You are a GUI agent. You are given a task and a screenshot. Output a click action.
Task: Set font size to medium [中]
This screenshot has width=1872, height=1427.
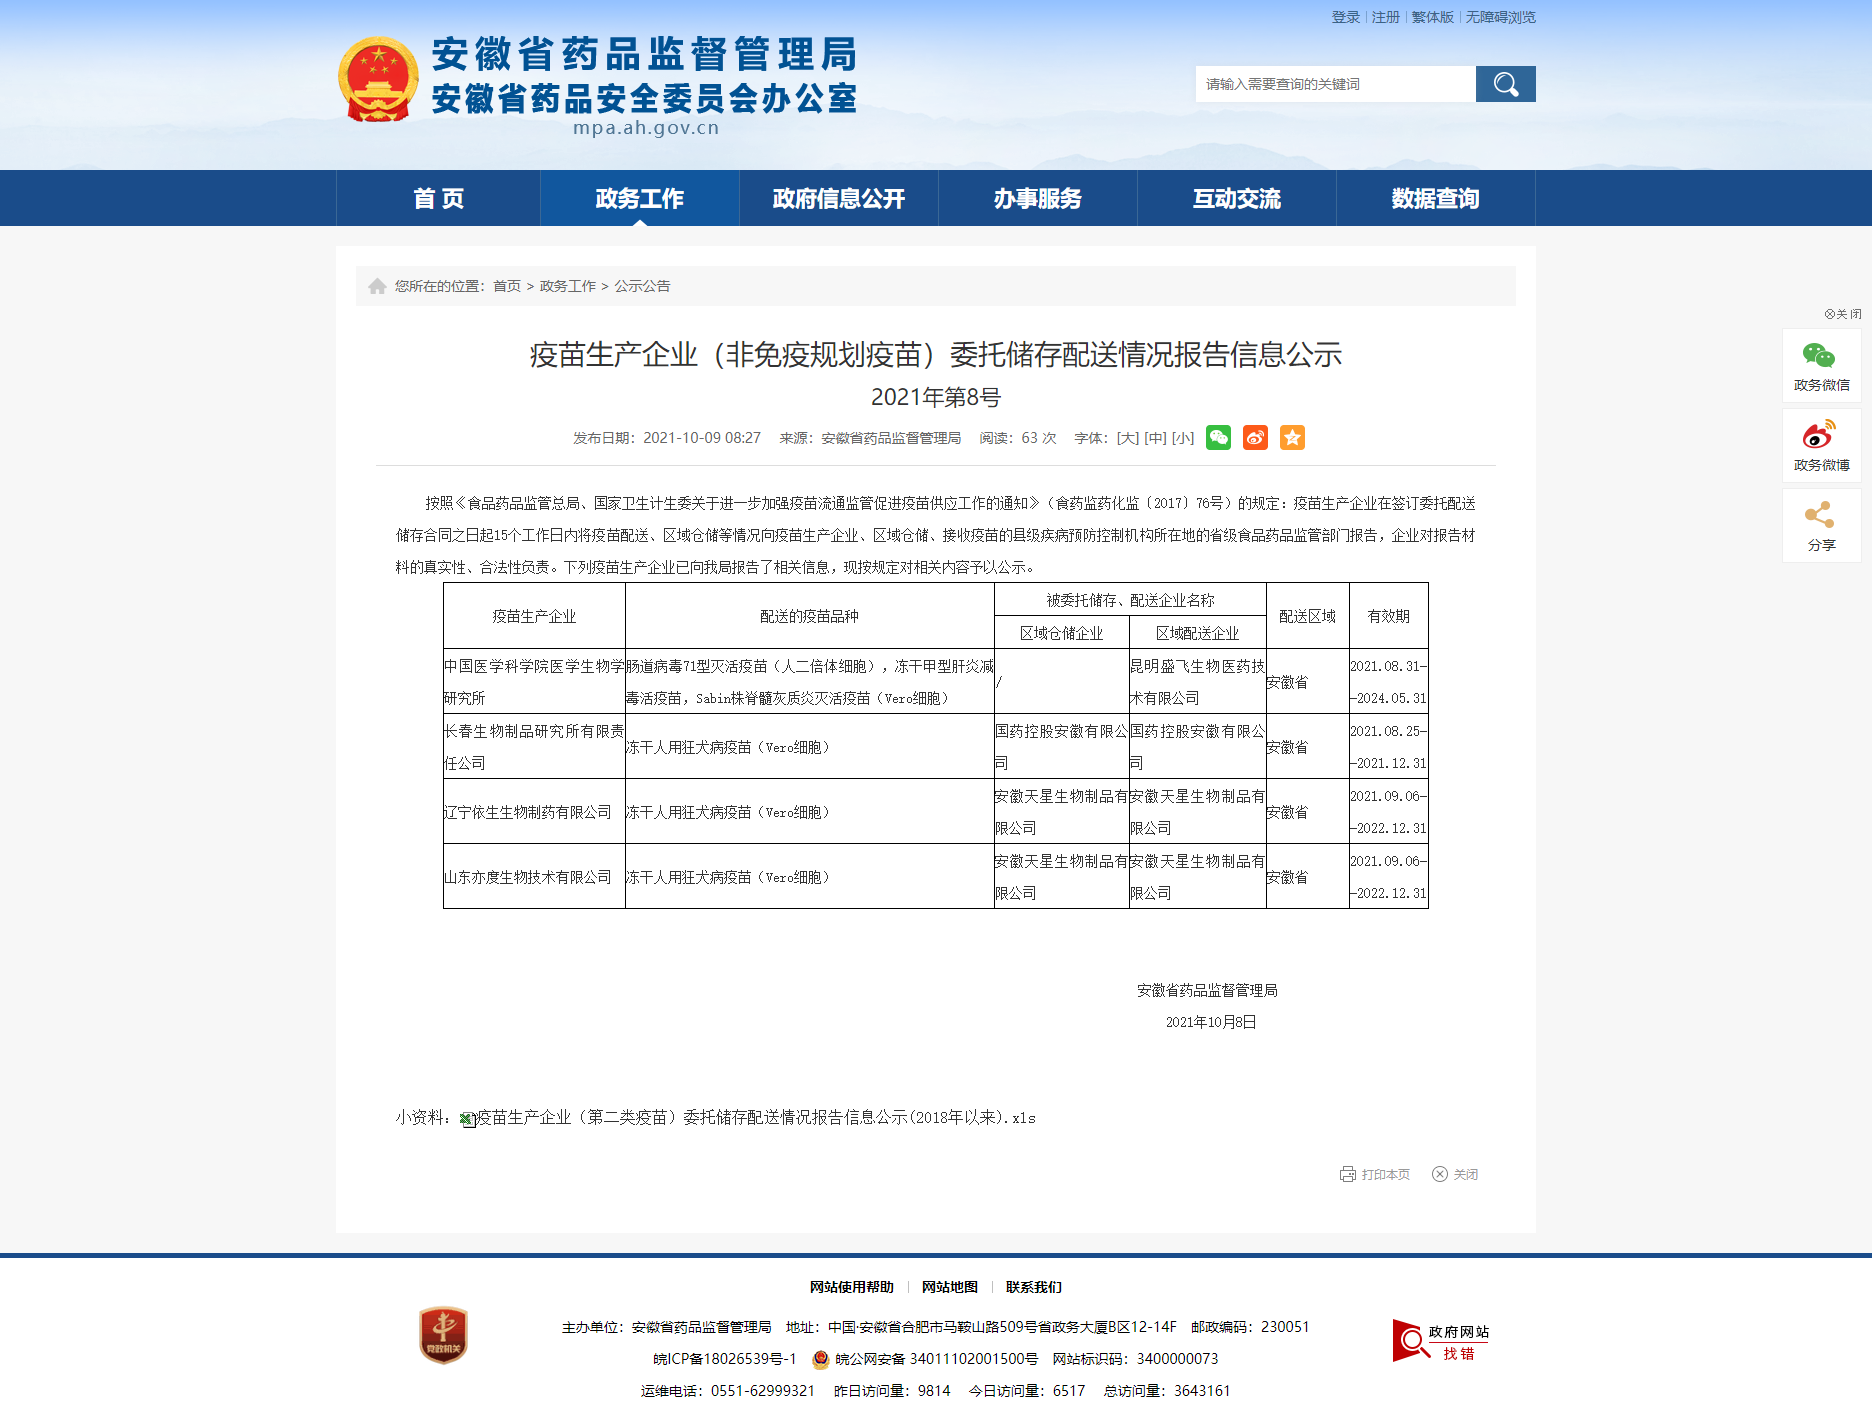(x=1155, y=438)
